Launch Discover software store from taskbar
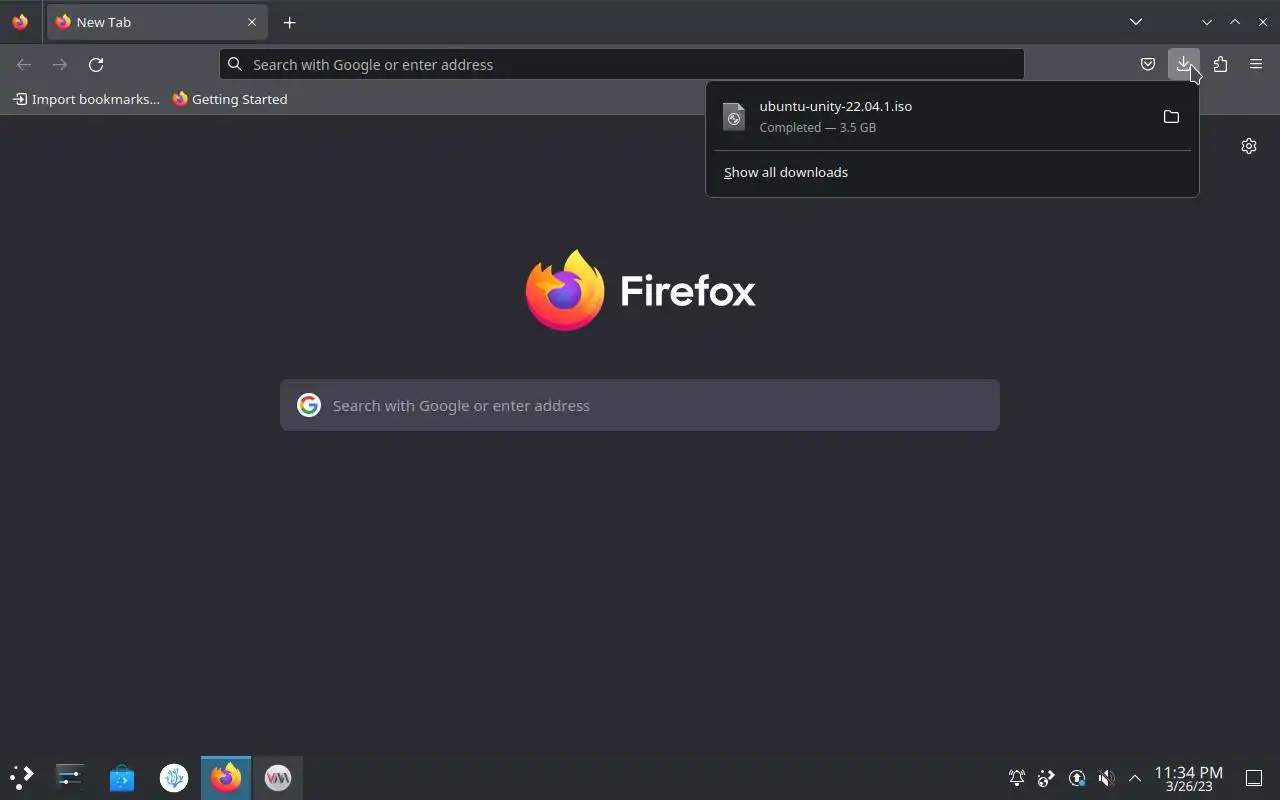Image resolution: width=1280 pixels, height=800 pixels. point(122,777)
